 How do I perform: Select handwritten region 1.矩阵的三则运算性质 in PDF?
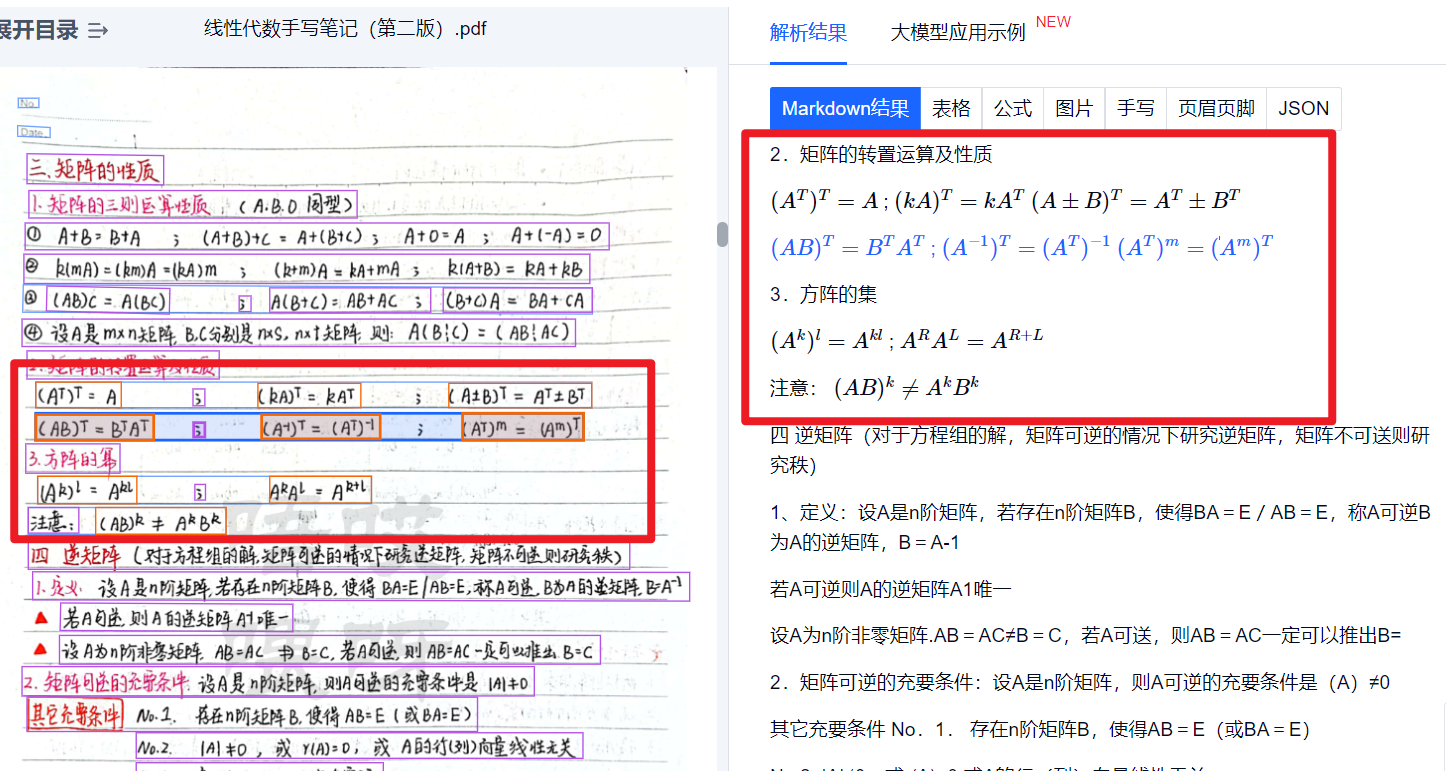coord(193,206)
